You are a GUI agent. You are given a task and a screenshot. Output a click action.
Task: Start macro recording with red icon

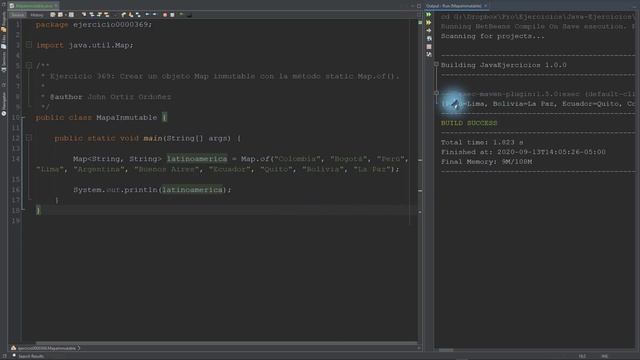pos(165,15)
